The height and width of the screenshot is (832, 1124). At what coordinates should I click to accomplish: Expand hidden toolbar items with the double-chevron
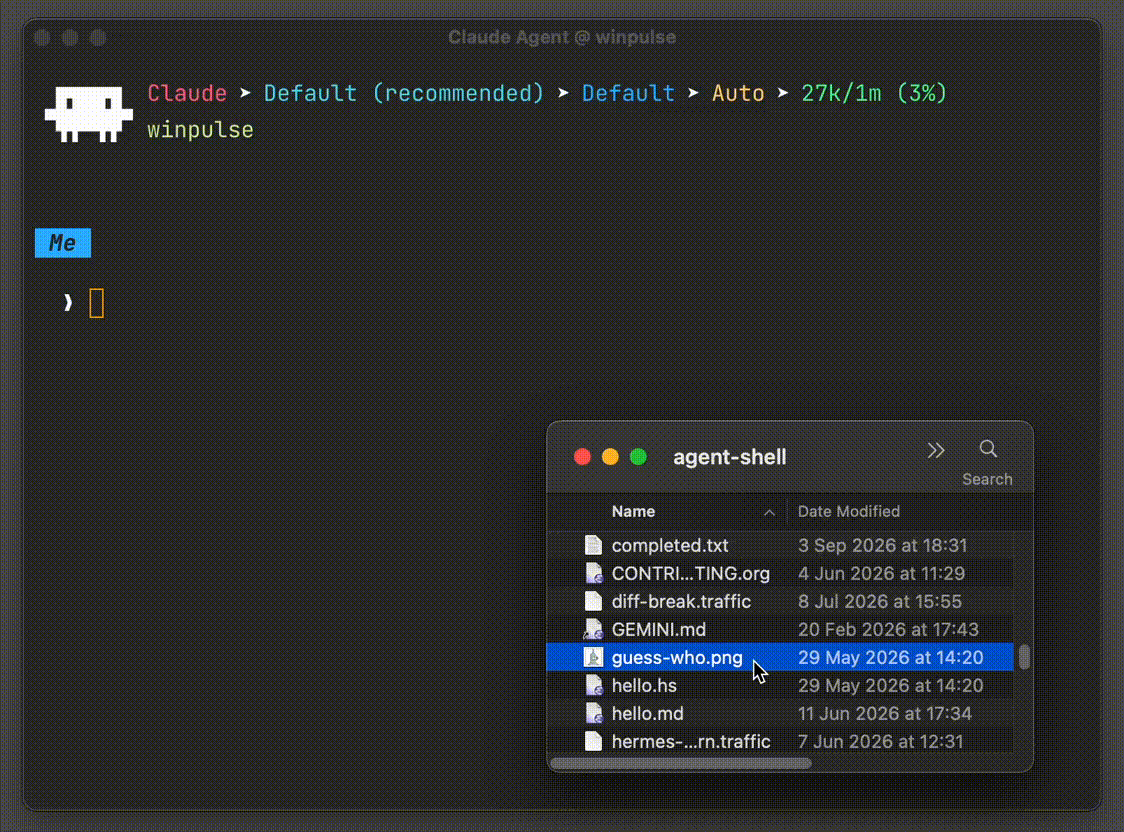(935, 450)
